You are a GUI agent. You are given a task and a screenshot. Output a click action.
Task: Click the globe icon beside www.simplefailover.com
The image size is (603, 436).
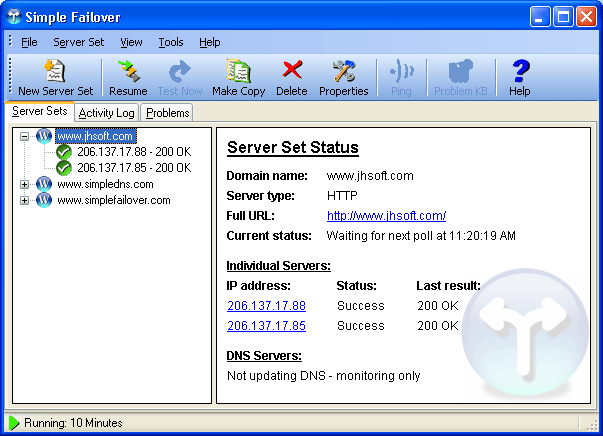click(44, 200)
